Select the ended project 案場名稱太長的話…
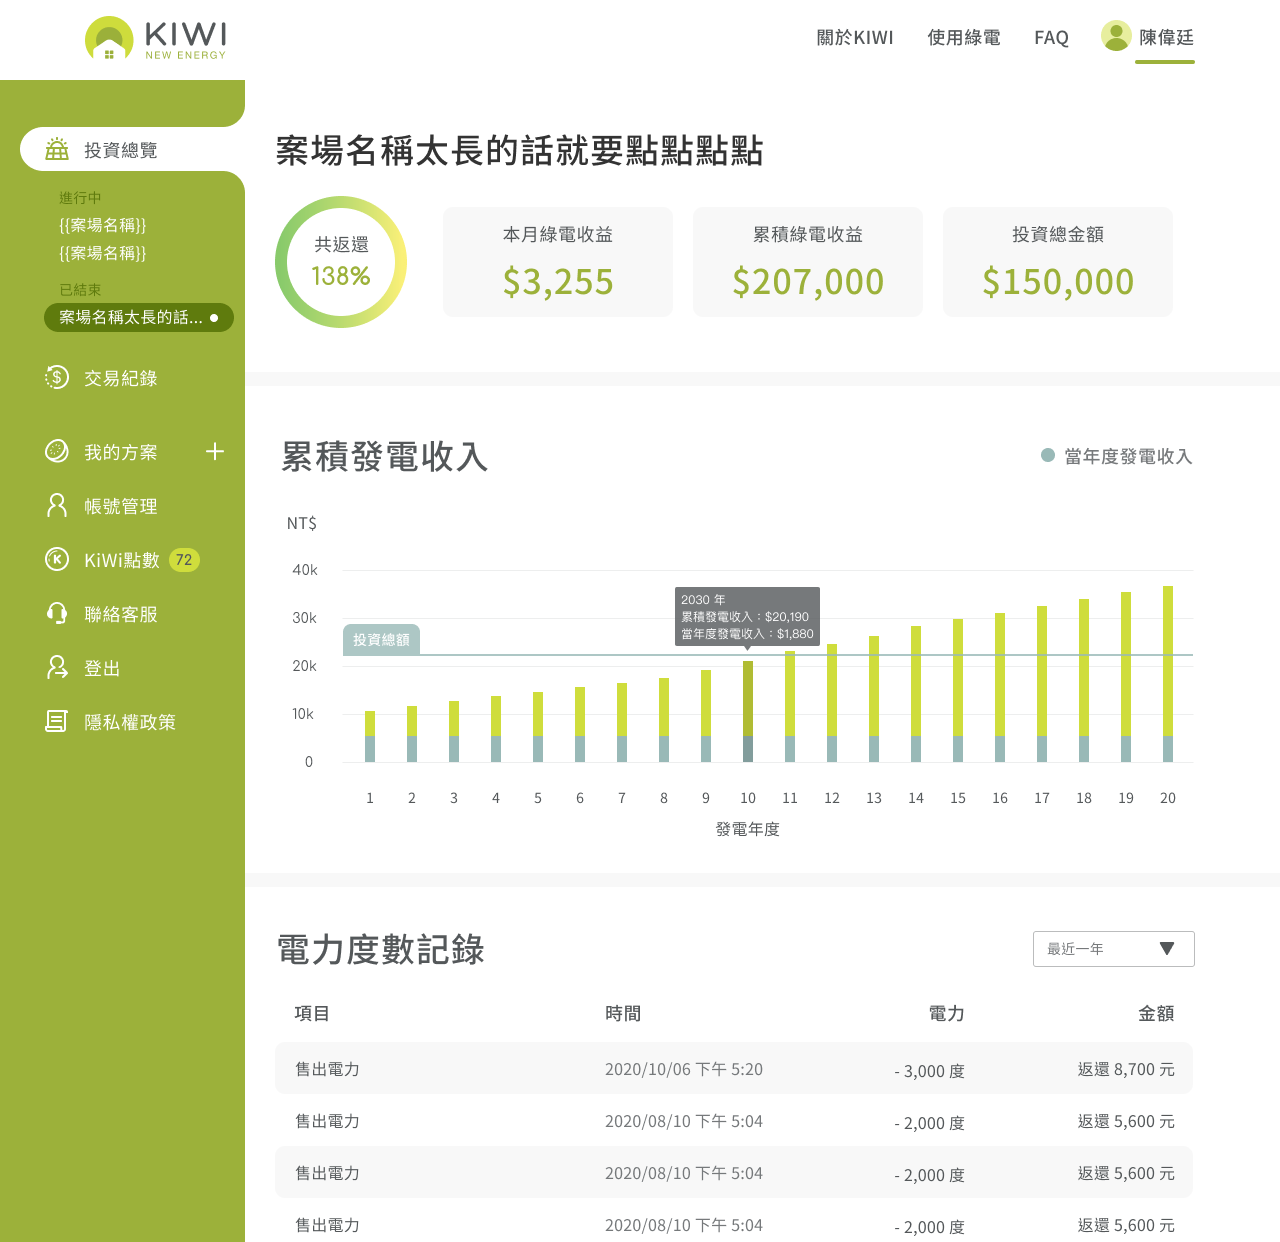Screen dimensions: 1280x1242 (x=139, y=317)
